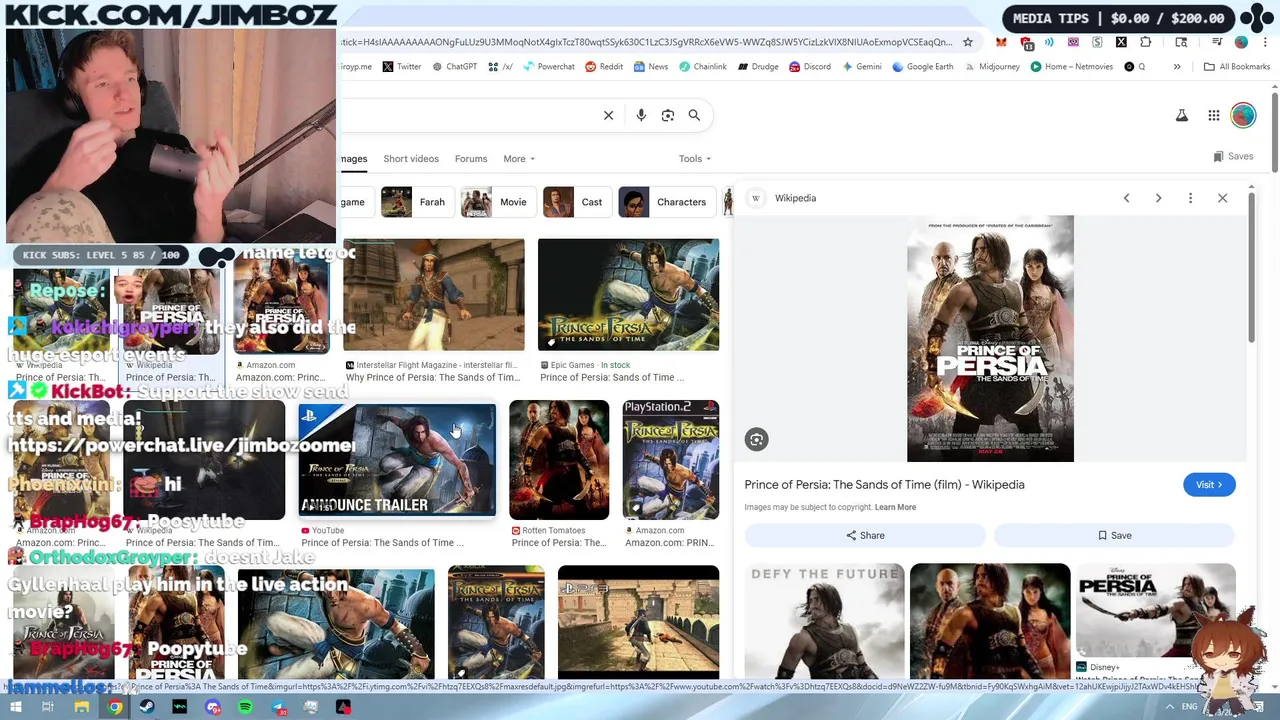The height and width of the screenshot is (720, 1280).
Task: Open the large movie poster preview image
Action: click(x=990, y=339)
